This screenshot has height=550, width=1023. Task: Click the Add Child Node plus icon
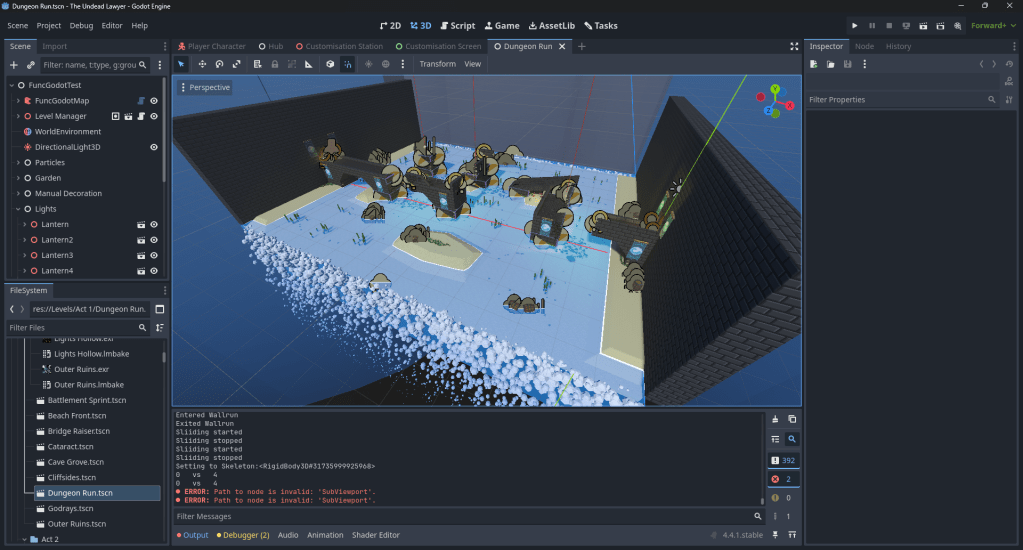[14, 64]
